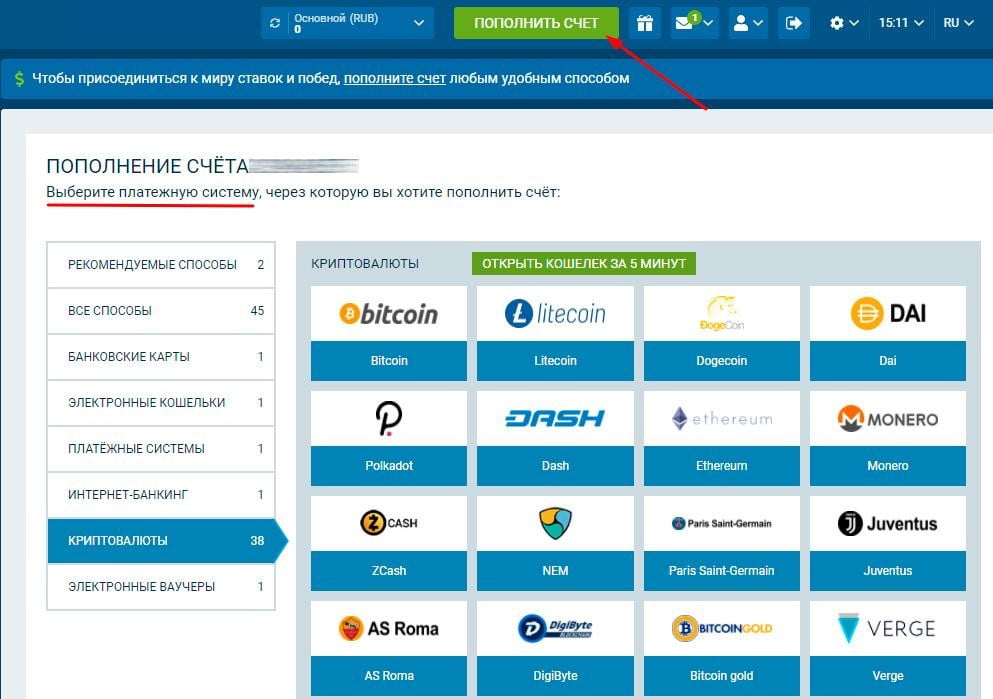This screenshot has height=699, width=993.
Task: Click the ПОПОЛНИТЬ СЧЕТ button
Action: pos(536,22)
